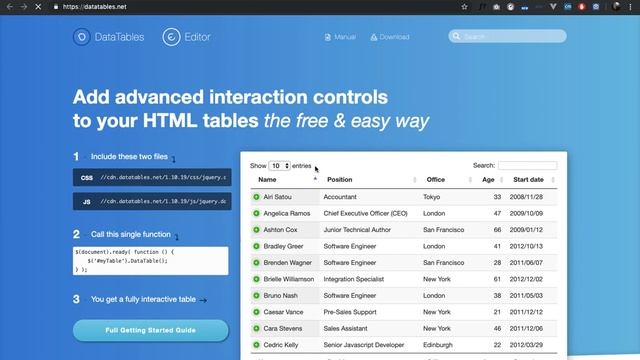The image size is (640, 360).
Task: Click the site search field
Action: tap(507, 36)
